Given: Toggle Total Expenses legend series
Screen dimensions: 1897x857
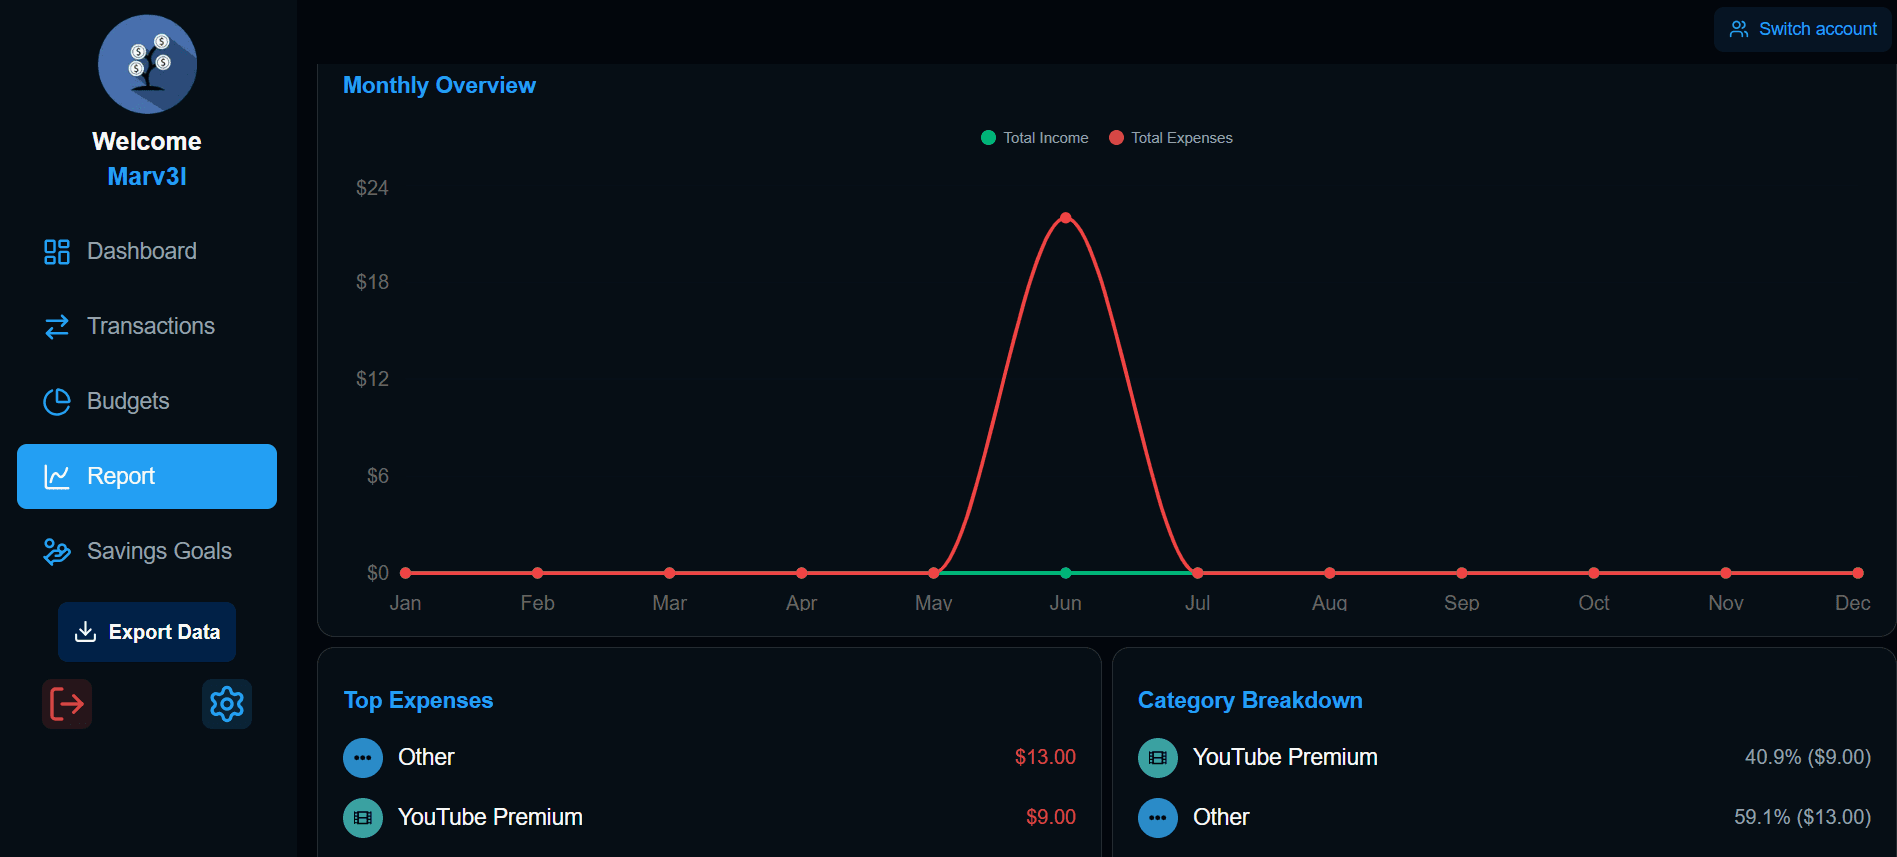Looking at the screenshot, I should (1171, 138).
